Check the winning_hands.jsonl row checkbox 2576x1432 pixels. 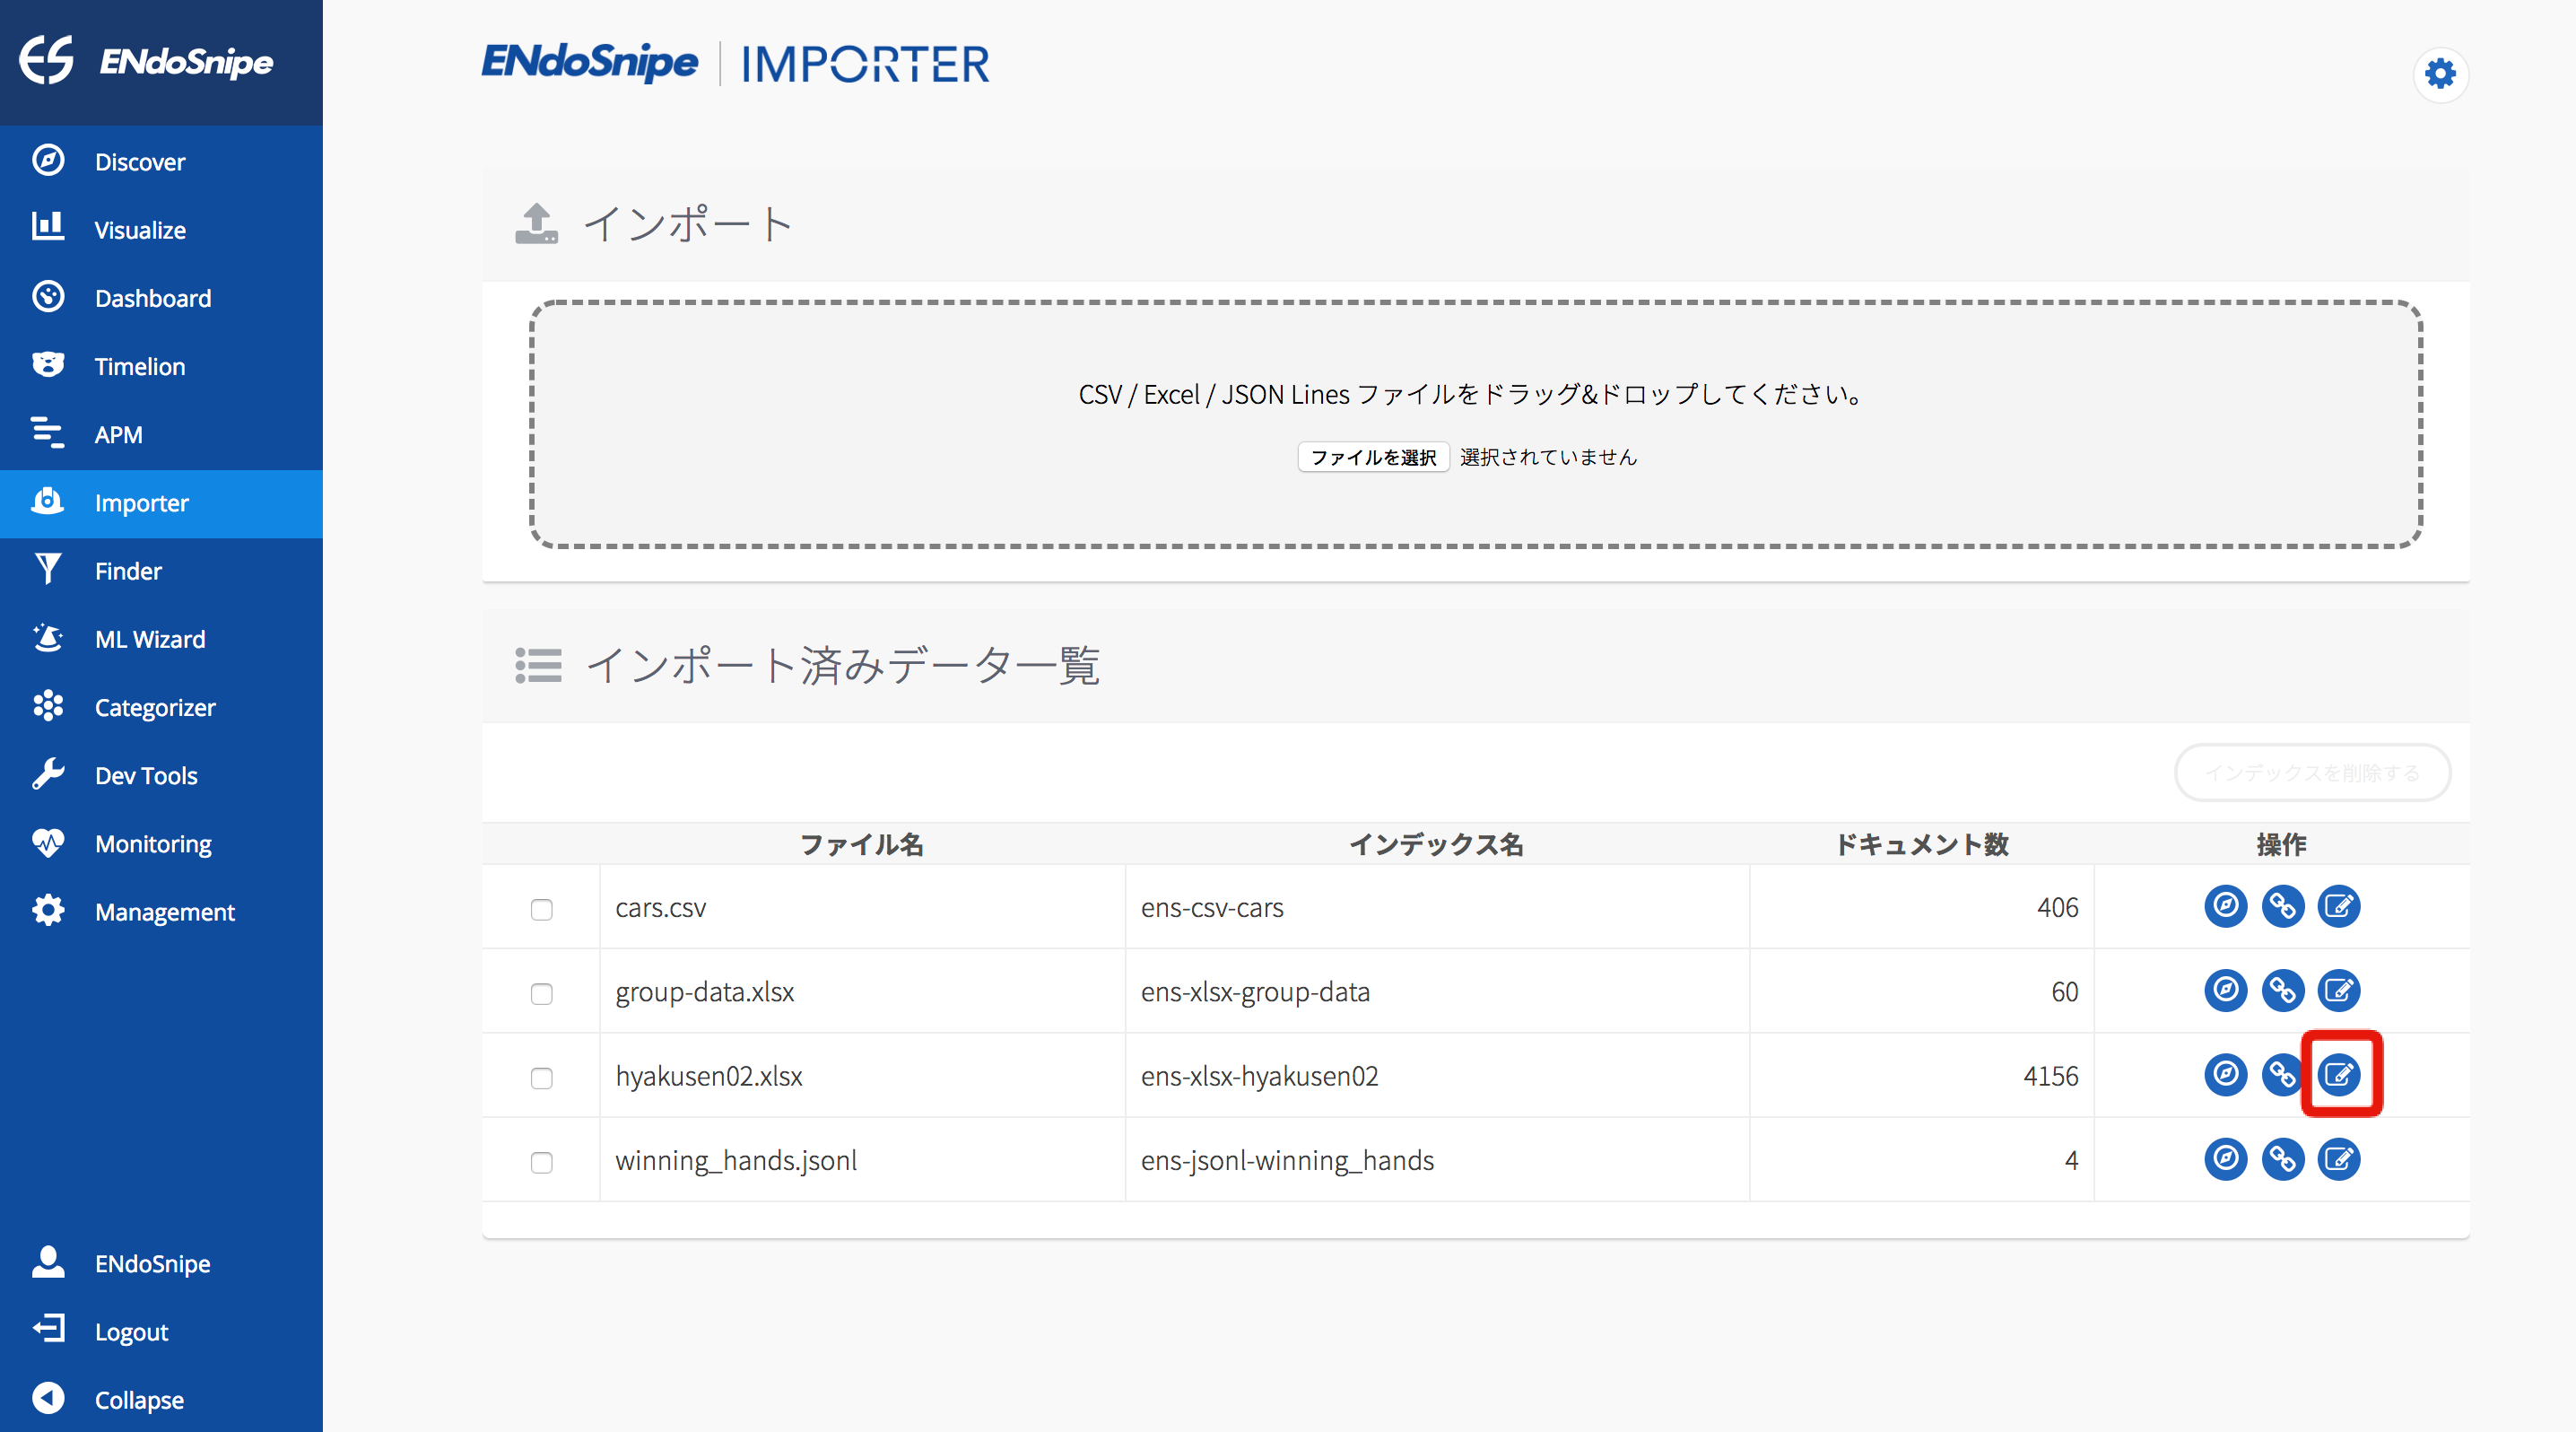click(541, 1162)
